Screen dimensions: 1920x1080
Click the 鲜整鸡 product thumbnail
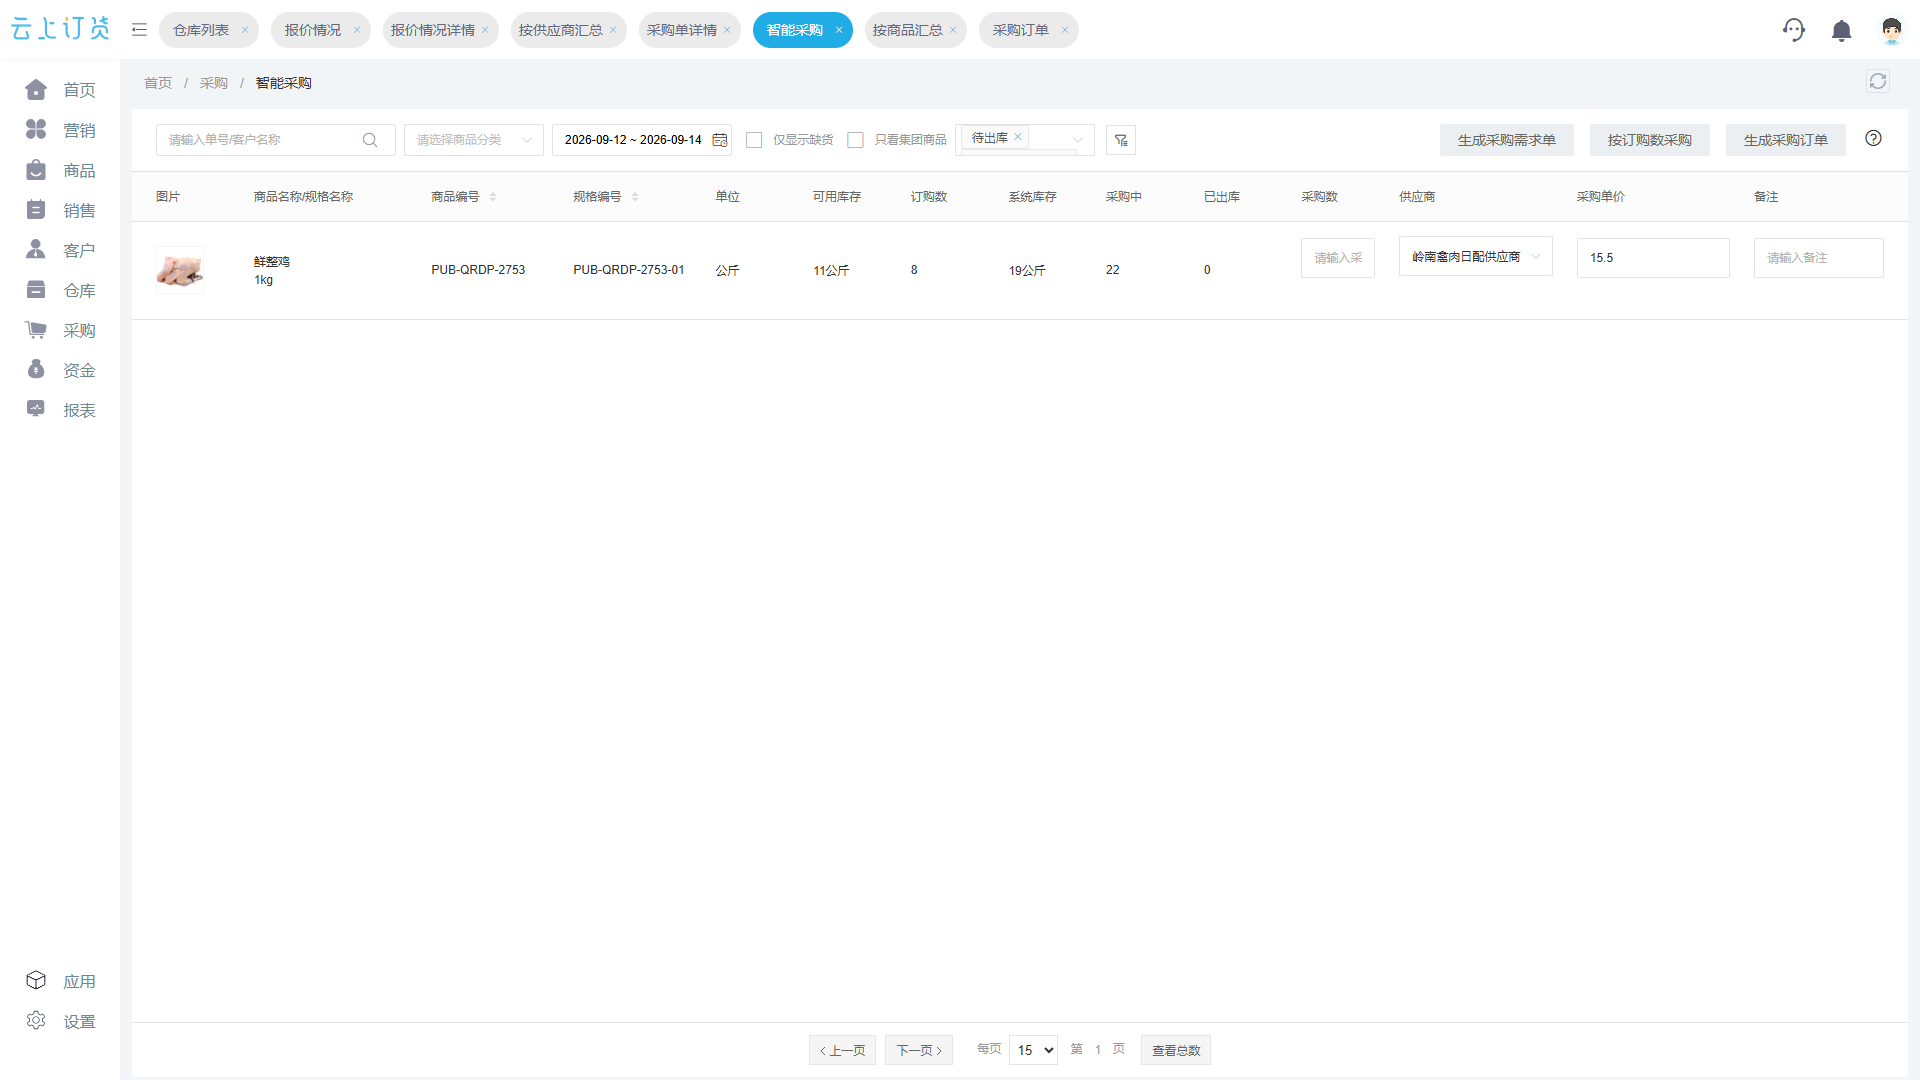coord(180,270)
